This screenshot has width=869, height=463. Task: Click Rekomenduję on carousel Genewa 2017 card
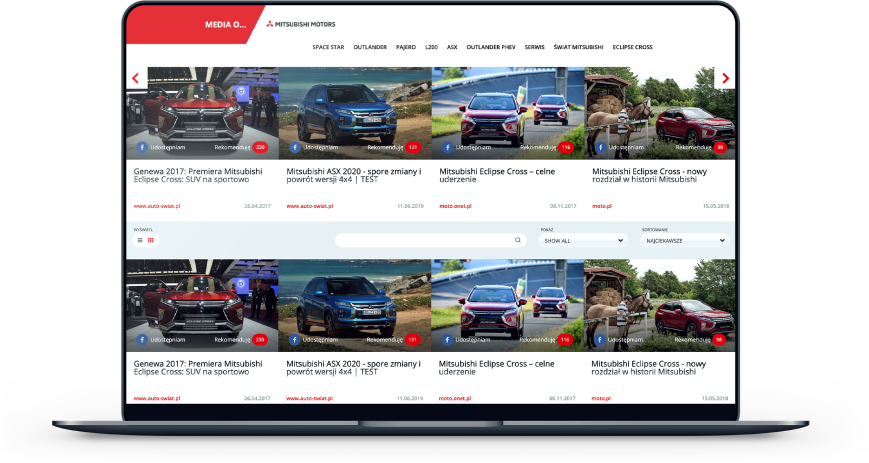(x=233, y=147)
